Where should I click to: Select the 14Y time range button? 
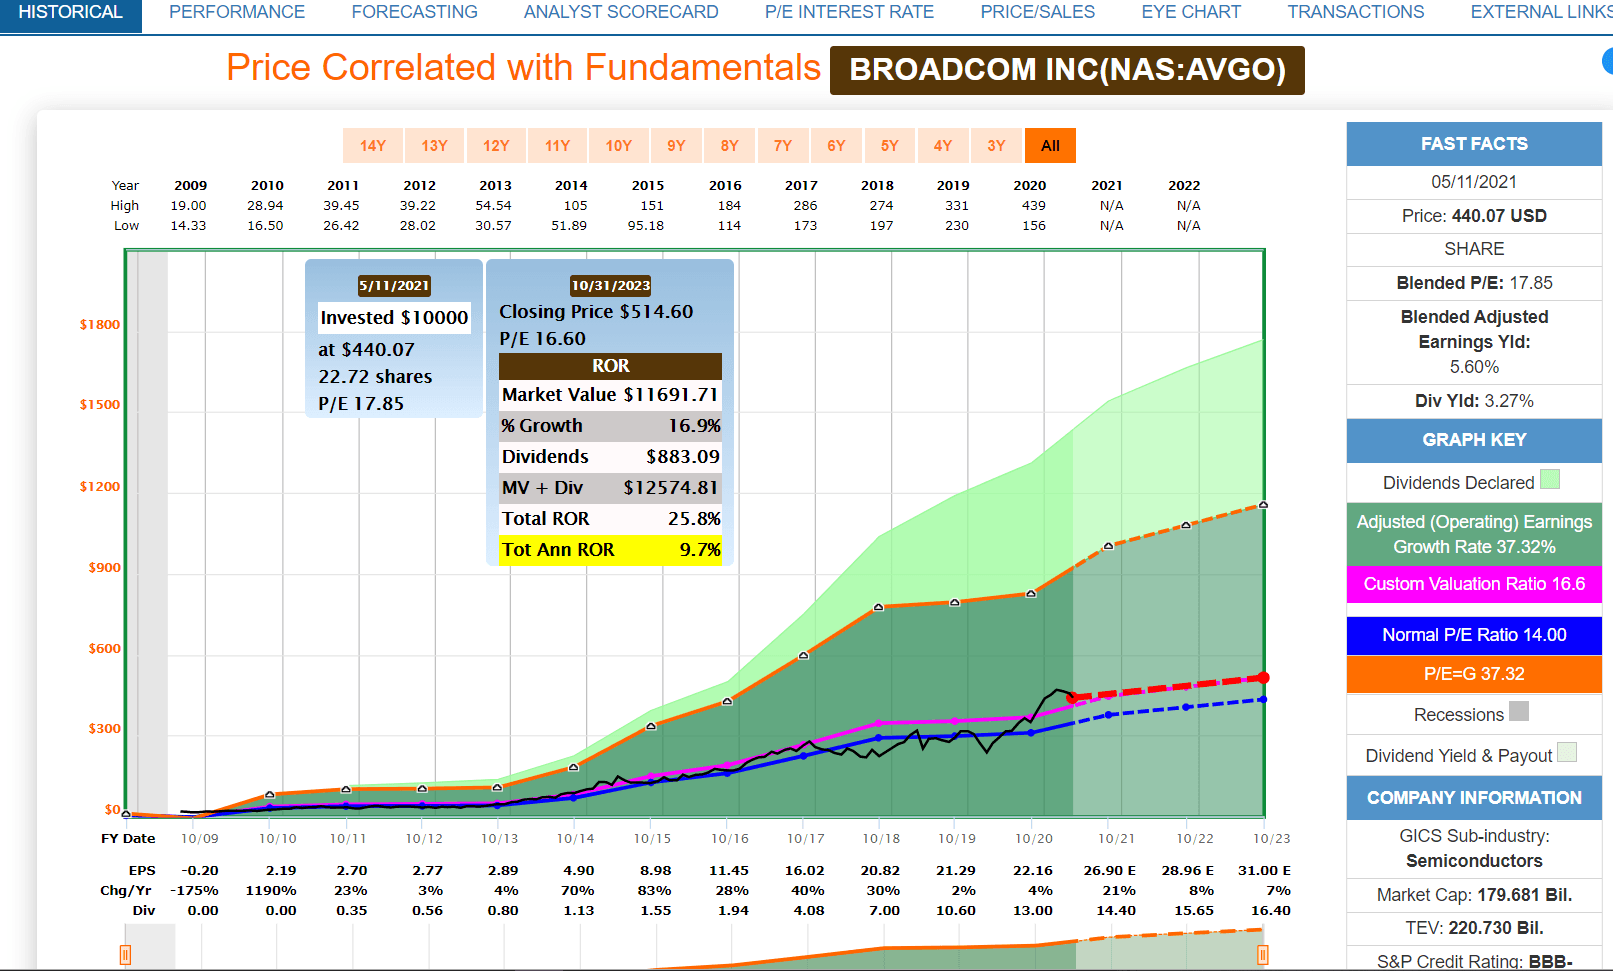tap(373, 146)
